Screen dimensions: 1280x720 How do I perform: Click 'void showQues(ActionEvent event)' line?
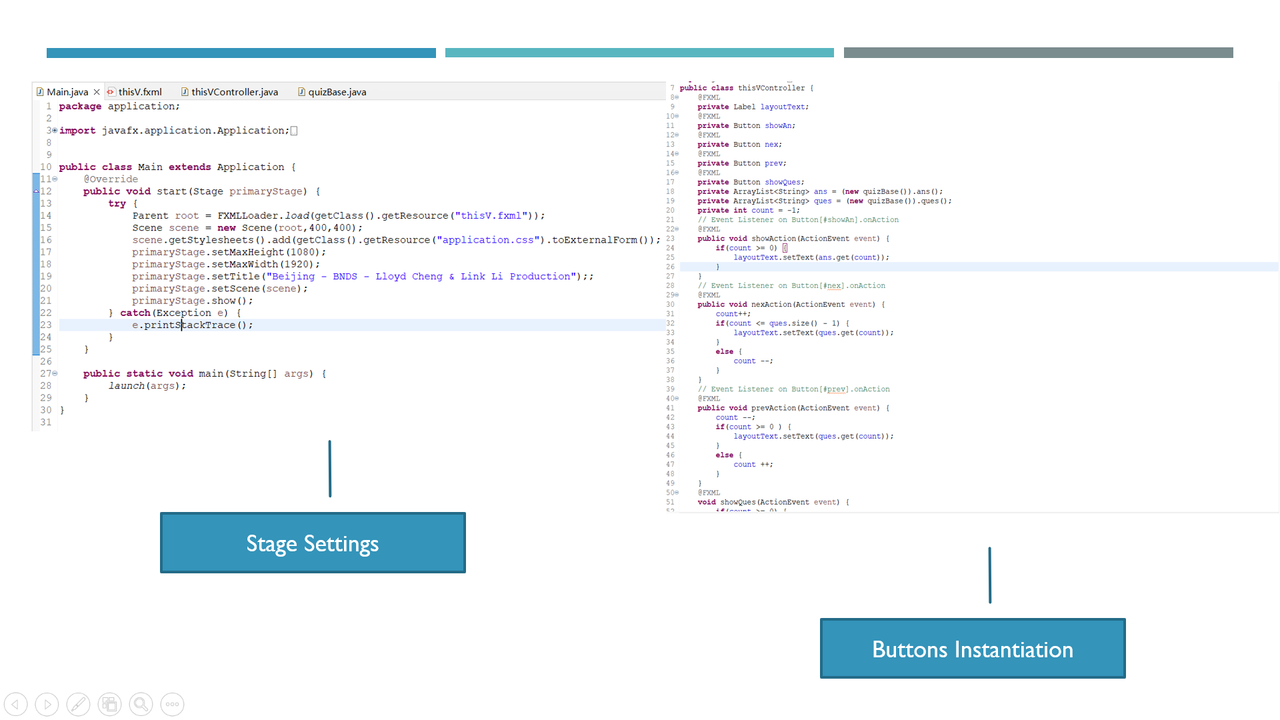772,502
